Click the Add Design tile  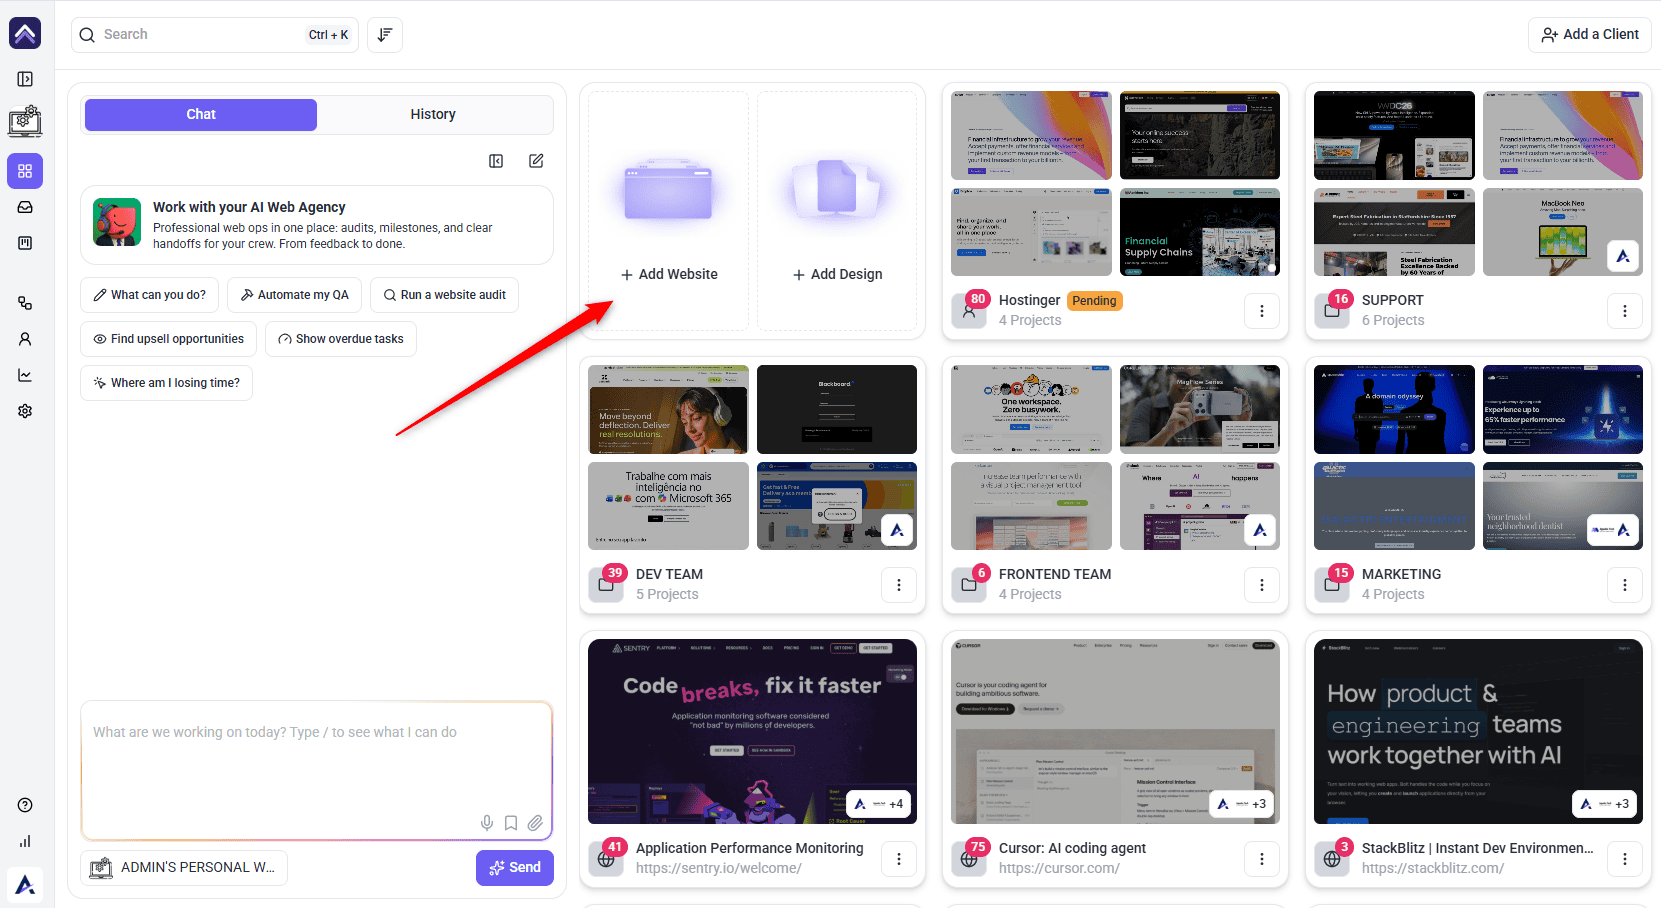point(837,211)
